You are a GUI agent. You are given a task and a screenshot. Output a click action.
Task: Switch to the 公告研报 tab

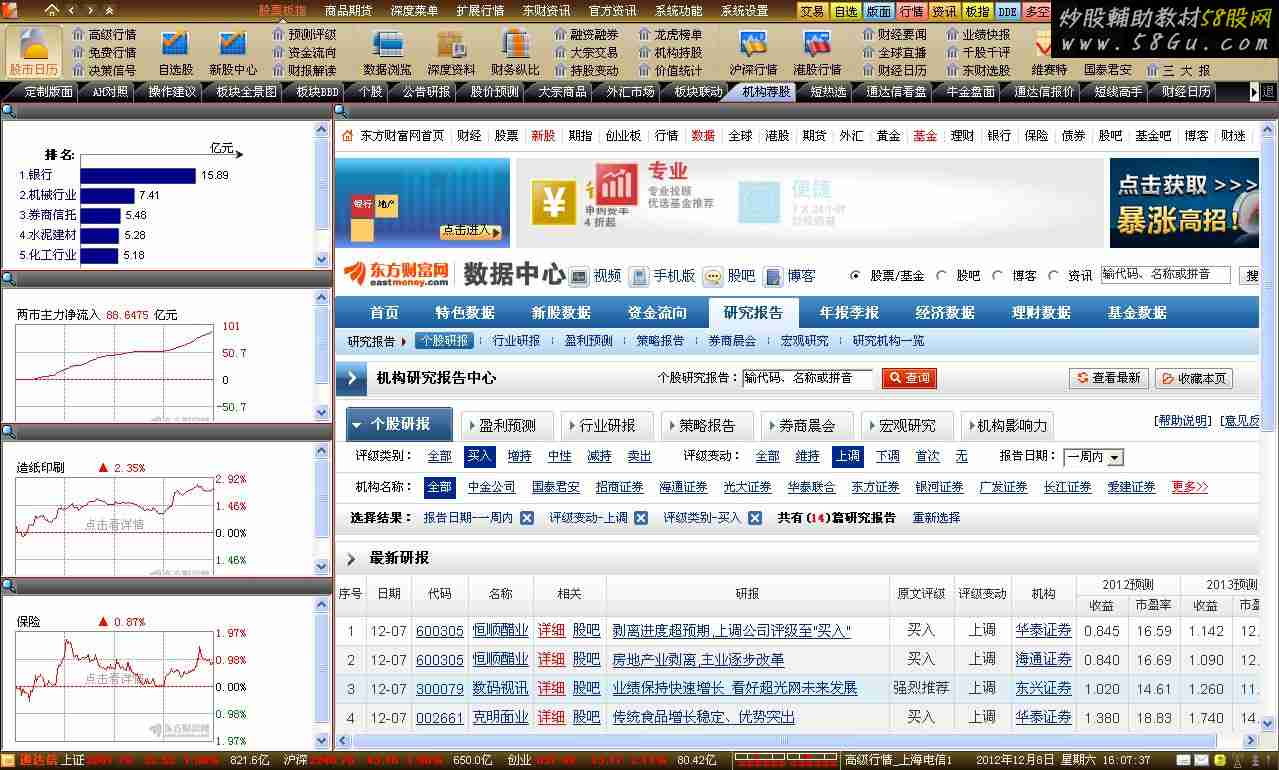426,91
